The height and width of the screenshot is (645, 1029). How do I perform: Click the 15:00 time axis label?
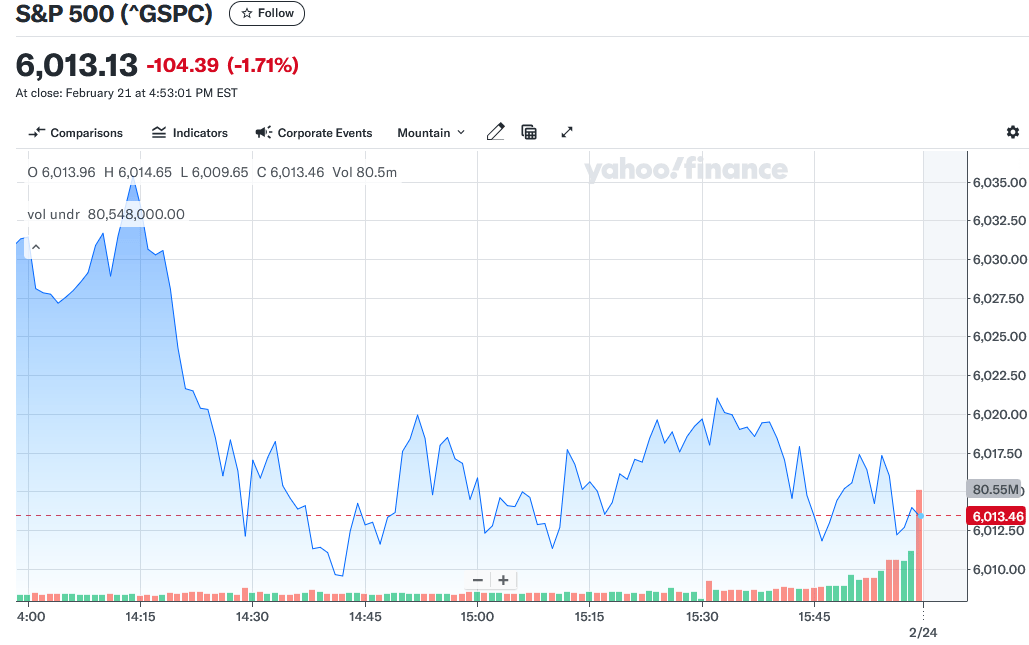477,617
